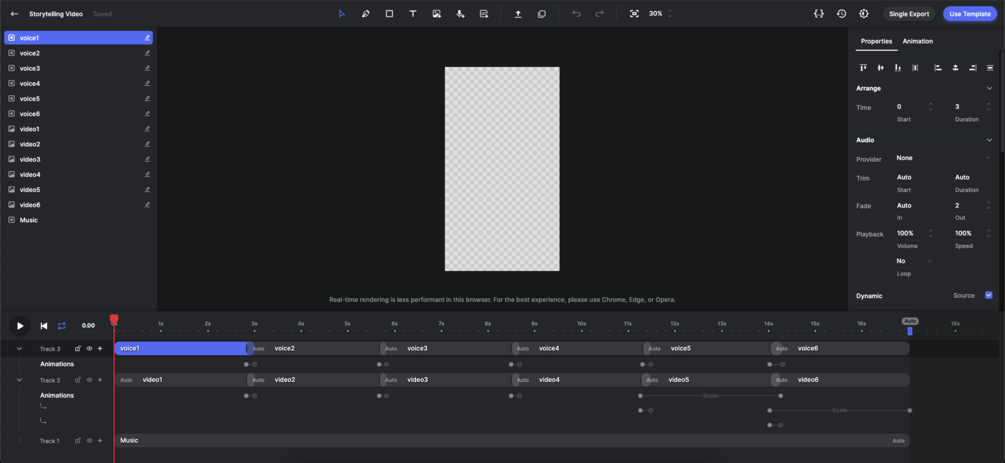Click the back arrow beside Storytelling Video
Viewport: 1005px width, 463px height.
pos(15,13)
